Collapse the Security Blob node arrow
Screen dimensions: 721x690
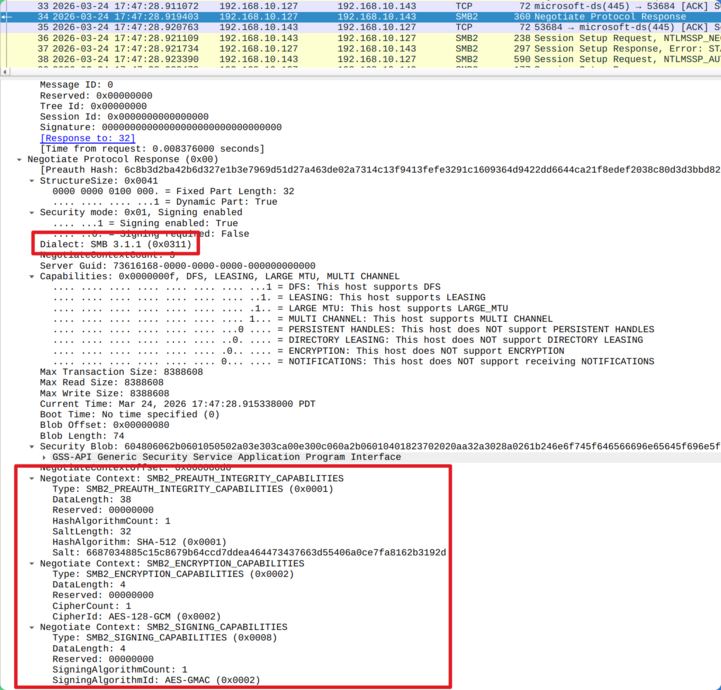click(x=33, y=447)
